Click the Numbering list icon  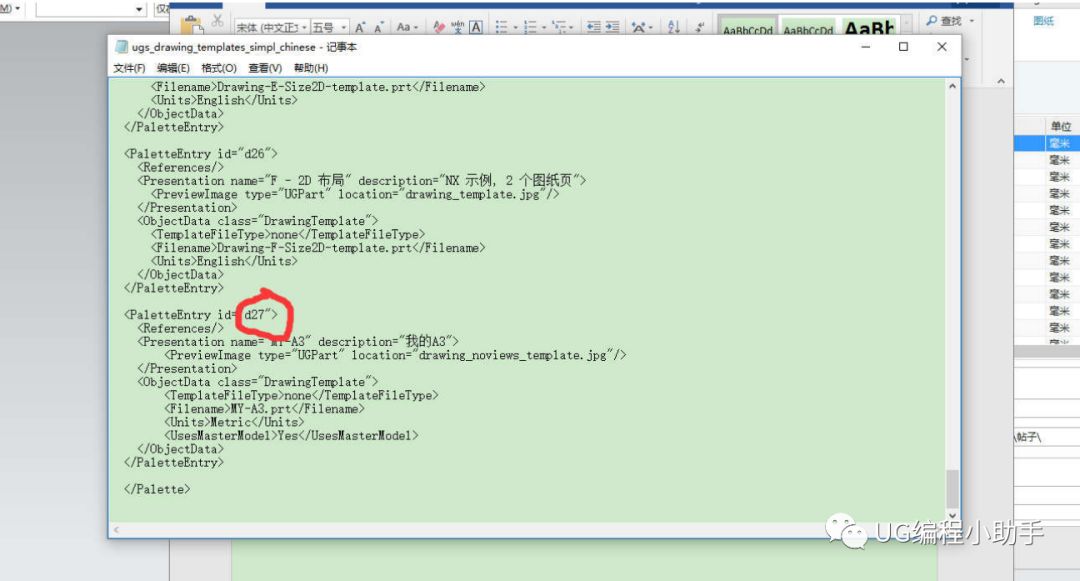tap(530, 28)
